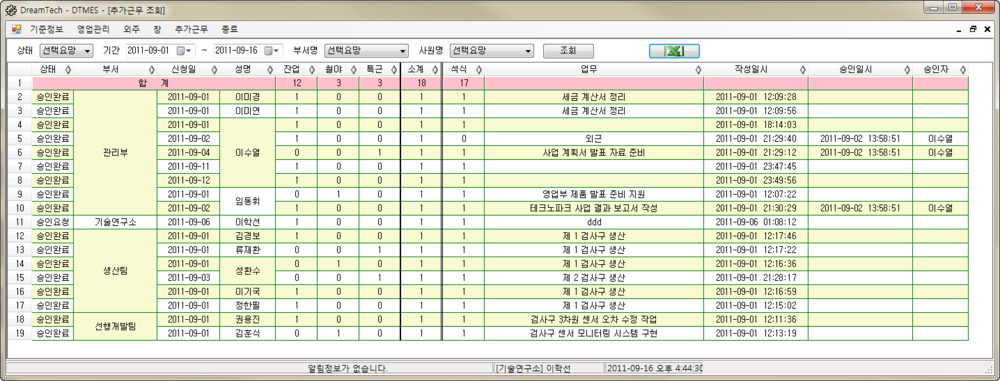1000x381 pixels.
Task: Open the 영업관리 menu
Action: point(93,29)
